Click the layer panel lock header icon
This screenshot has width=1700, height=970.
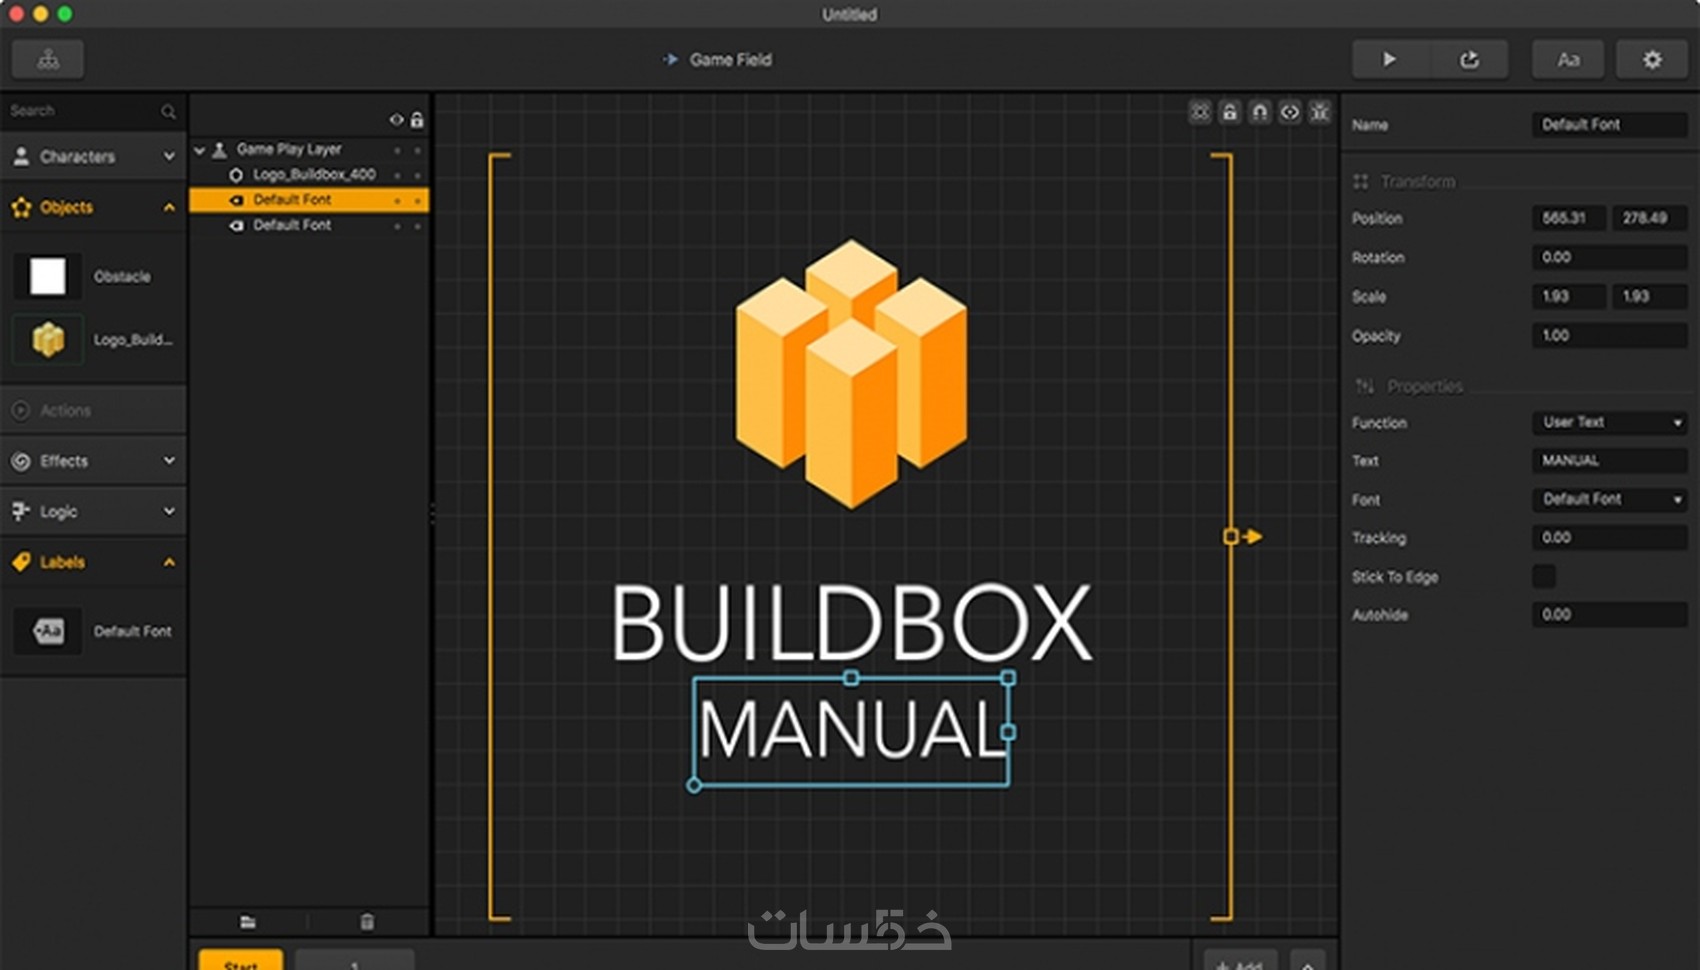[x=417, y=120]
